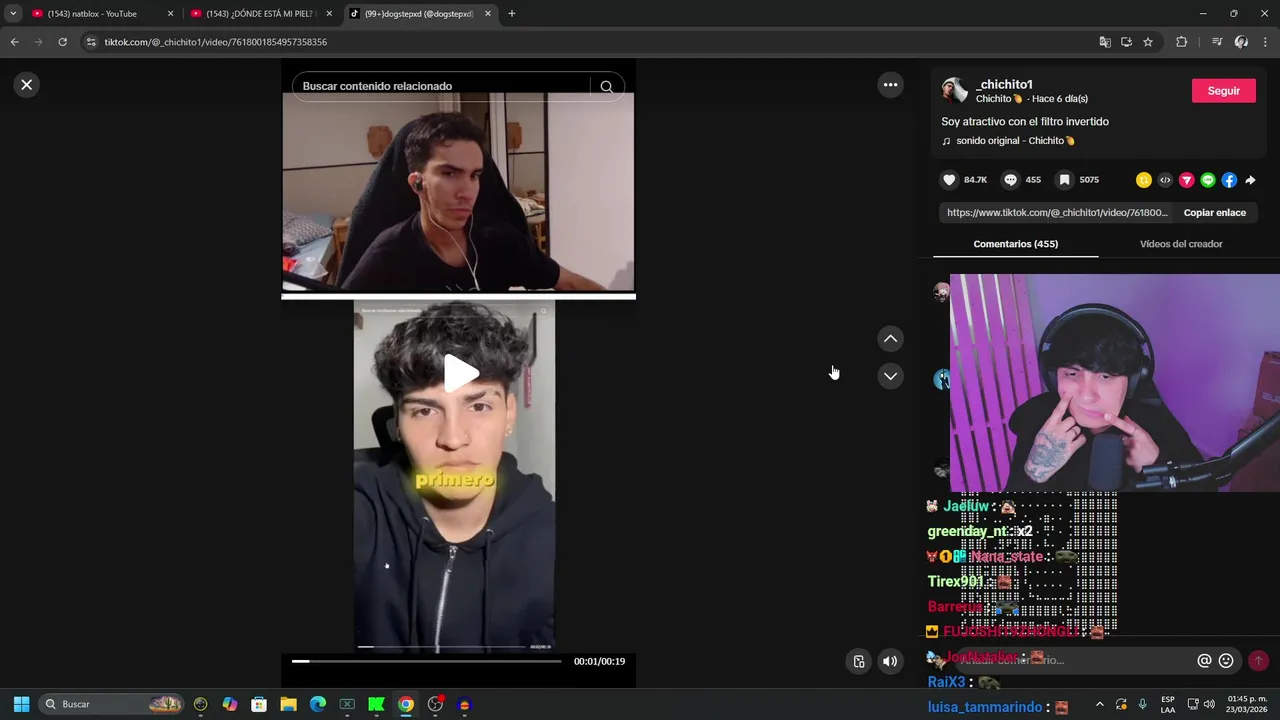Open OBS Studio from the taskbar
This screenshot has height=720, width=1280.
(435, 704)
